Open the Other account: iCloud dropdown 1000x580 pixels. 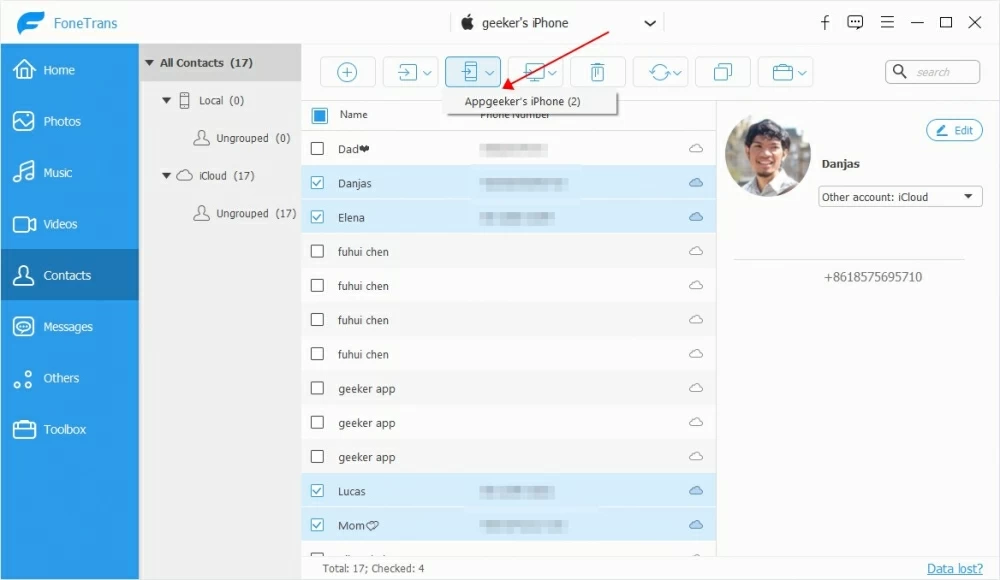900,197
